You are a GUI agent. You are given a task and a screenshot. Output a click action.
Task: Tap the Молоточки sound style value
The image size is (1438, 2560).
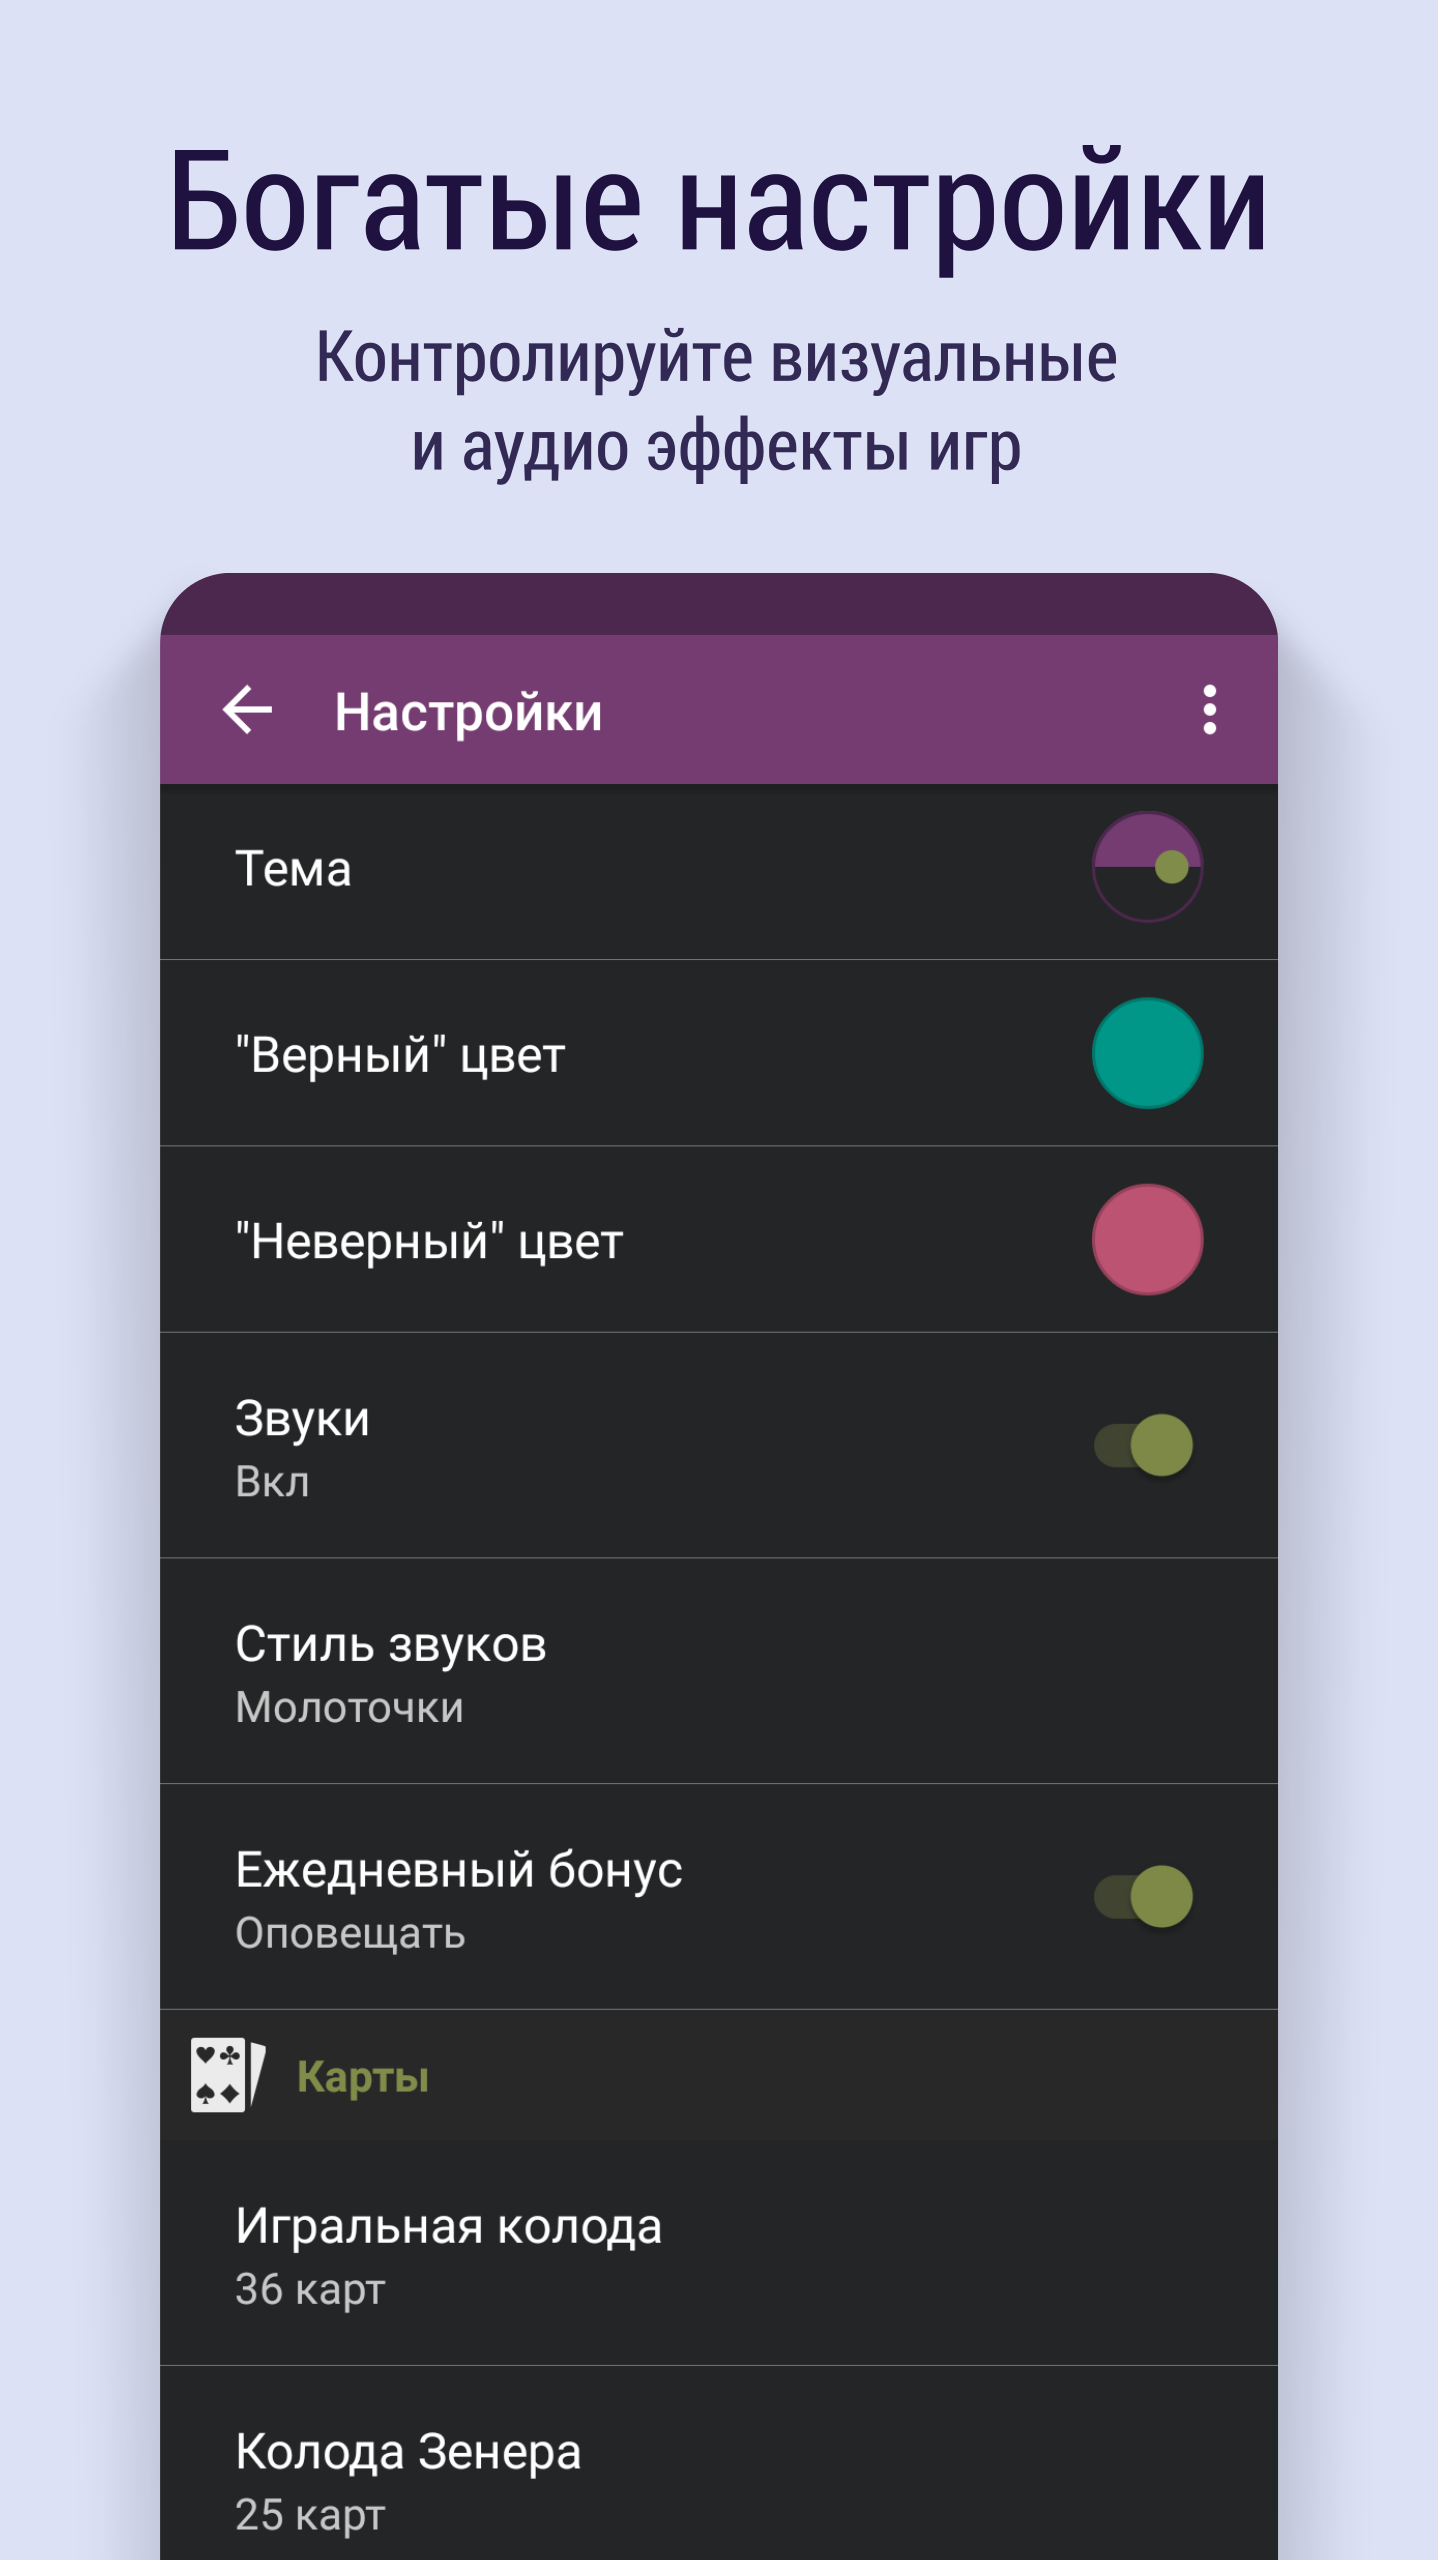click(x=350, y=1707)
